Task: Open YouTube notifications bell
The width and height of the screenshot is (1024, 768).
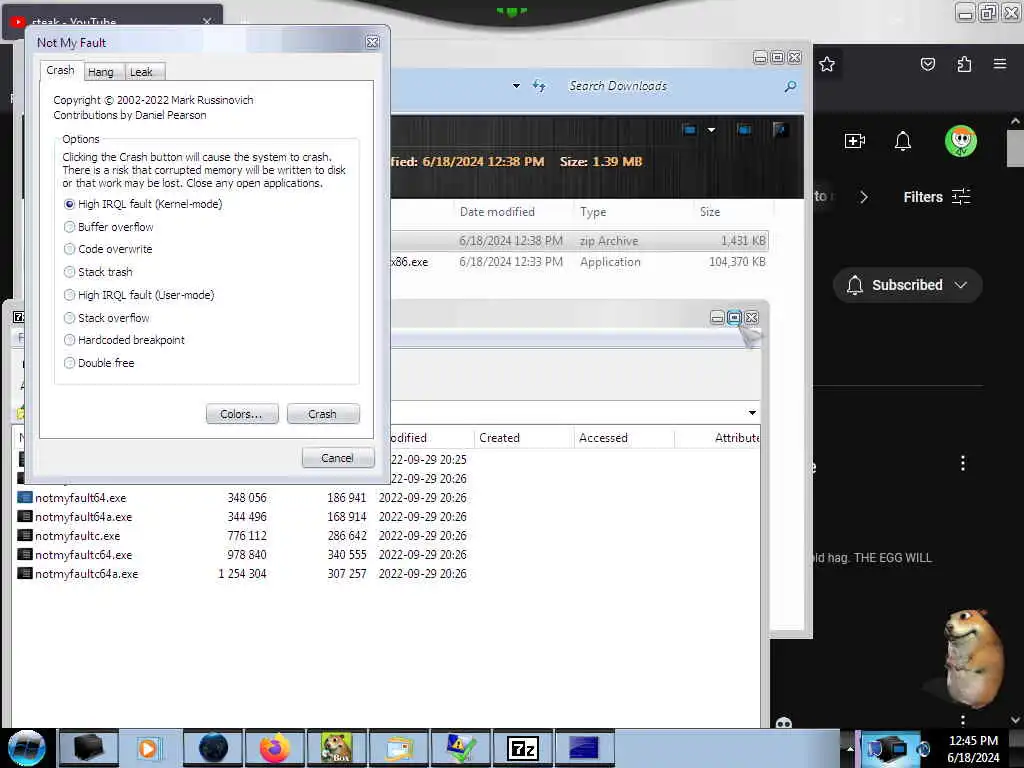Action: coord(903,140)
